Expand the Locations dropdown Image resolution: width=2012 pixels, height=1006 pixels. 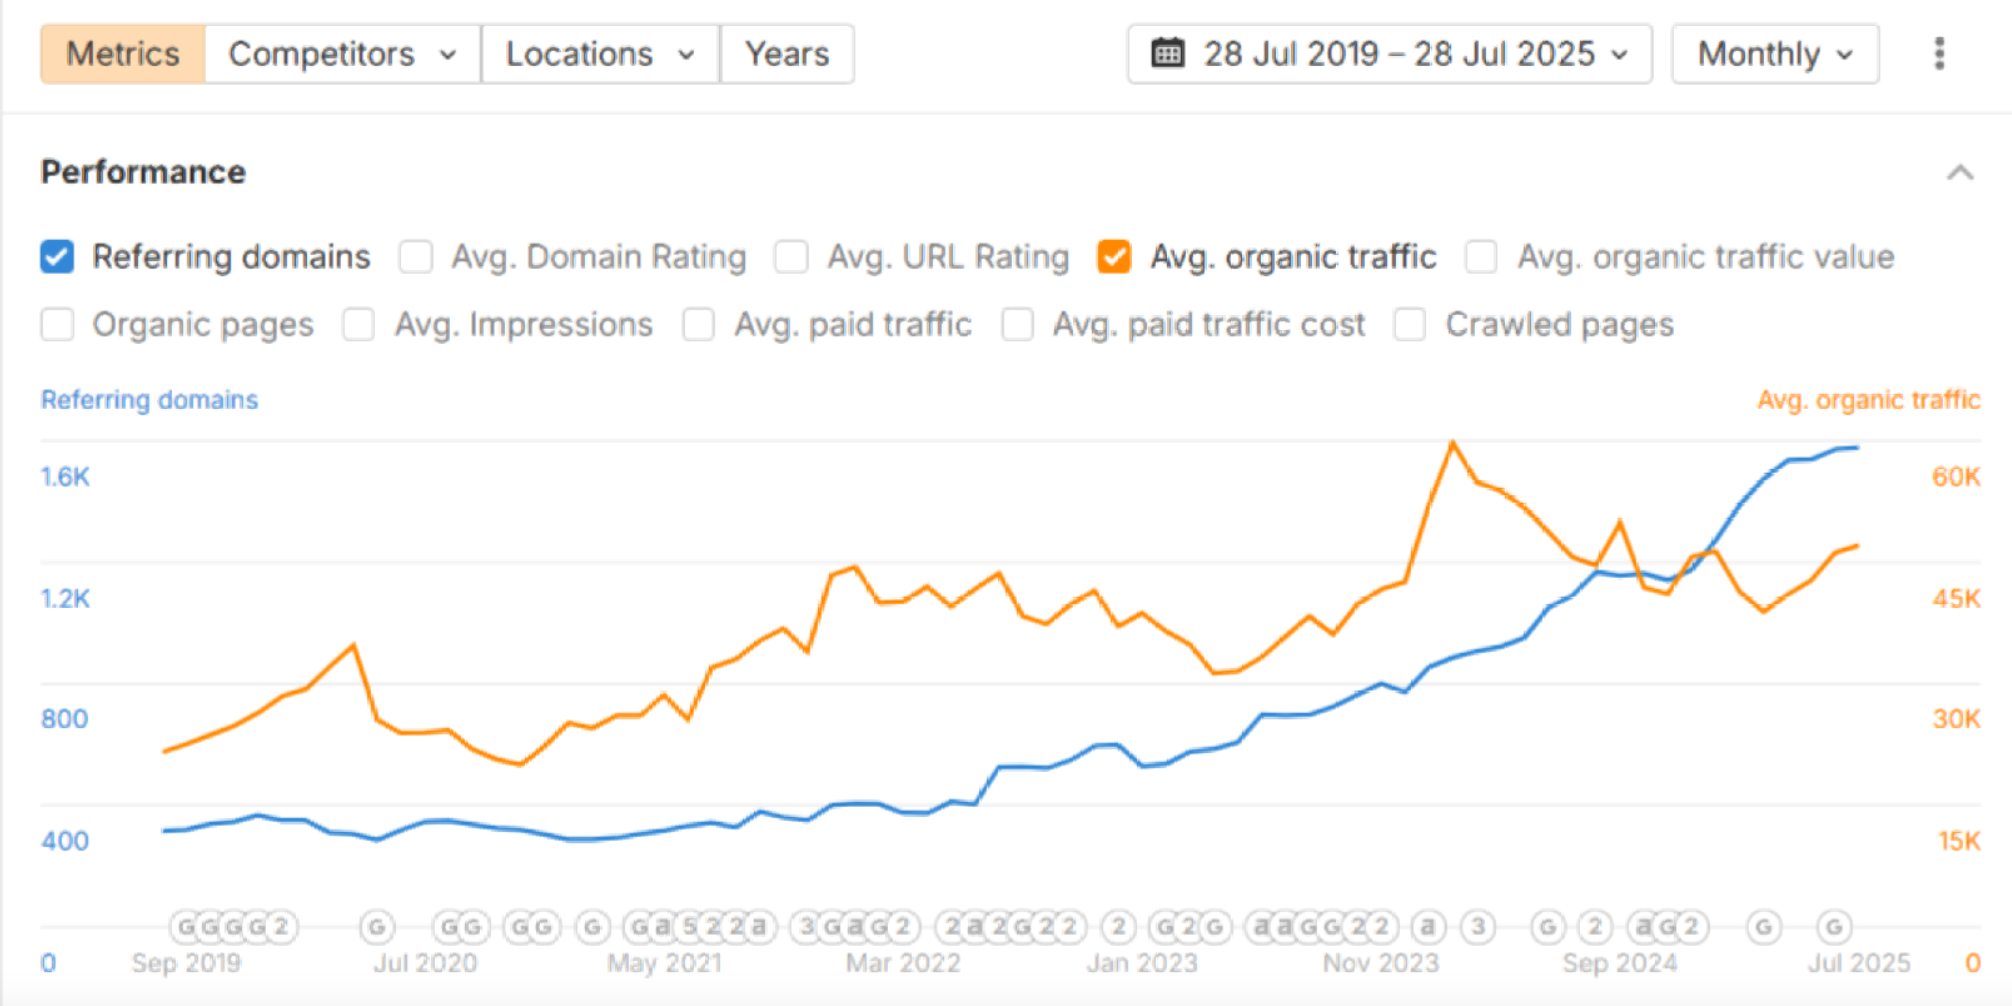tap(599, 54)
